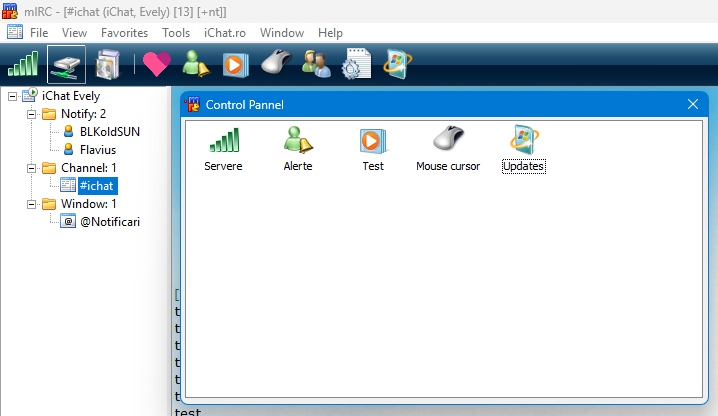This screenshot has height=416, width=718.
Task: Click the pink heart toolbar icon
Action: click(x=157, y=64)
